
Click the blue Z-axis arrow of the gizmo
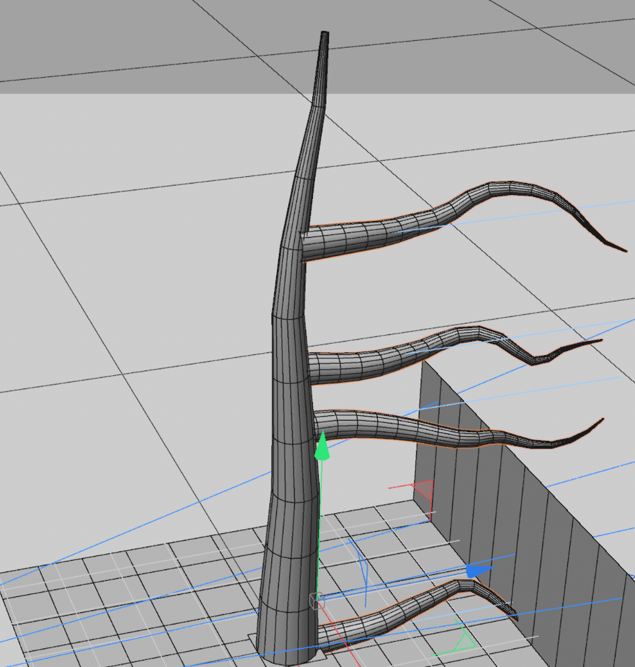478,570
